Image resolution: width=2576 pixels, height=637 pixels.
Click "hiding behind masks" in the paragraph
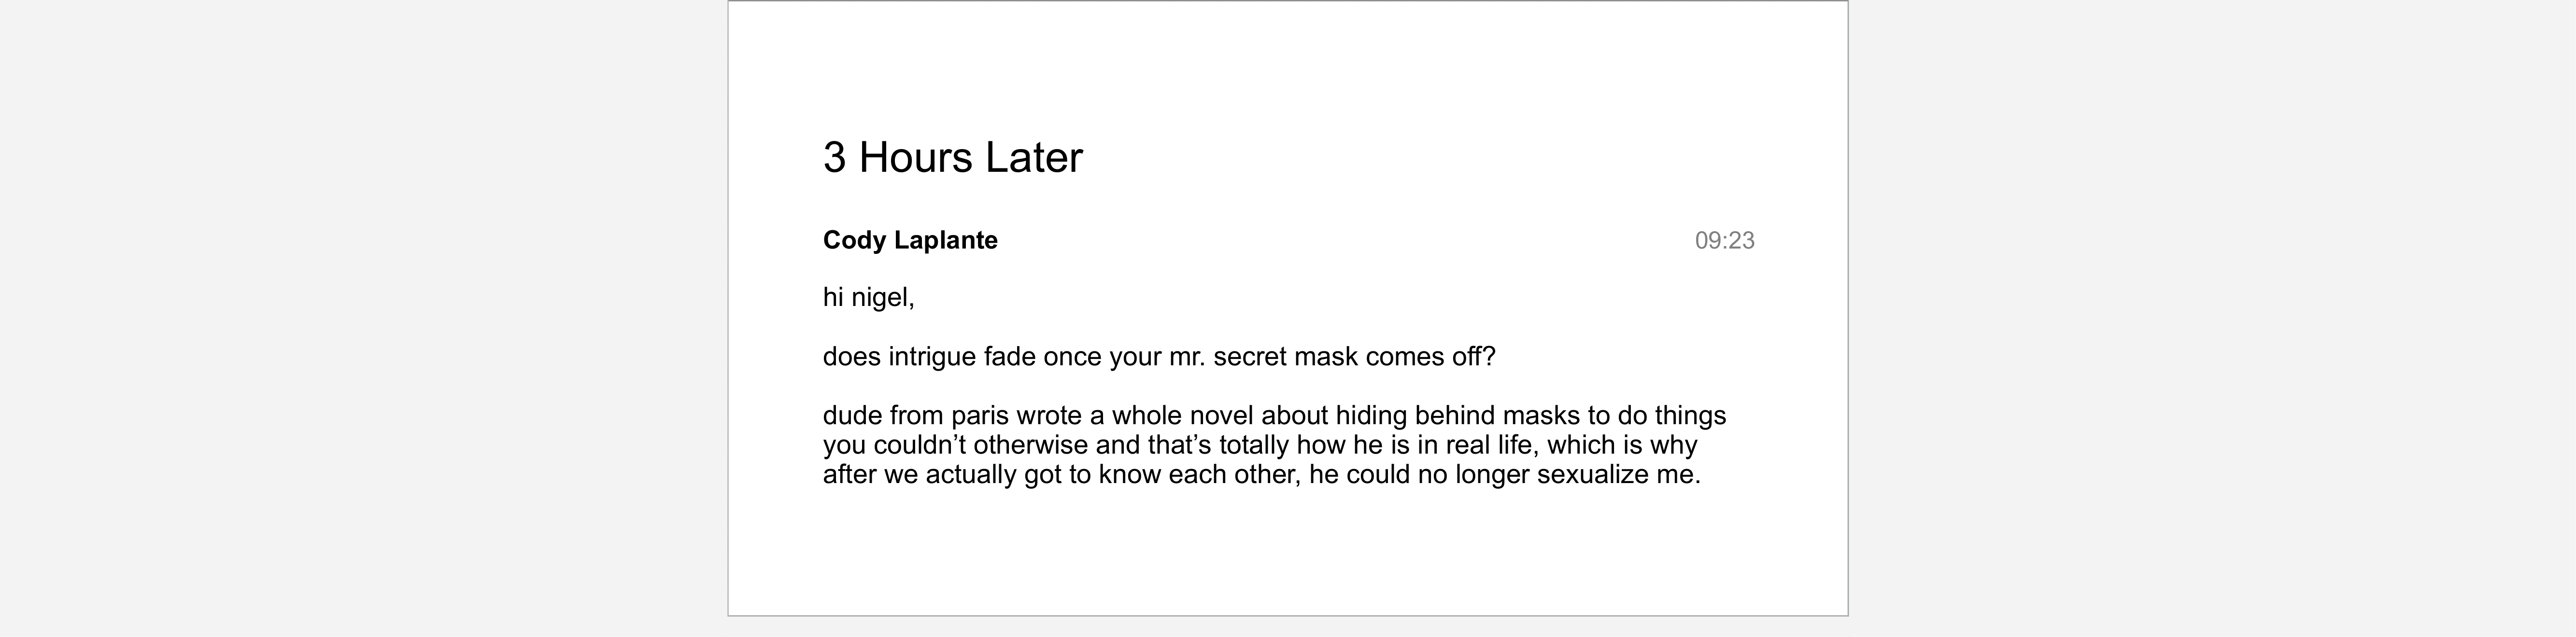1456,415
